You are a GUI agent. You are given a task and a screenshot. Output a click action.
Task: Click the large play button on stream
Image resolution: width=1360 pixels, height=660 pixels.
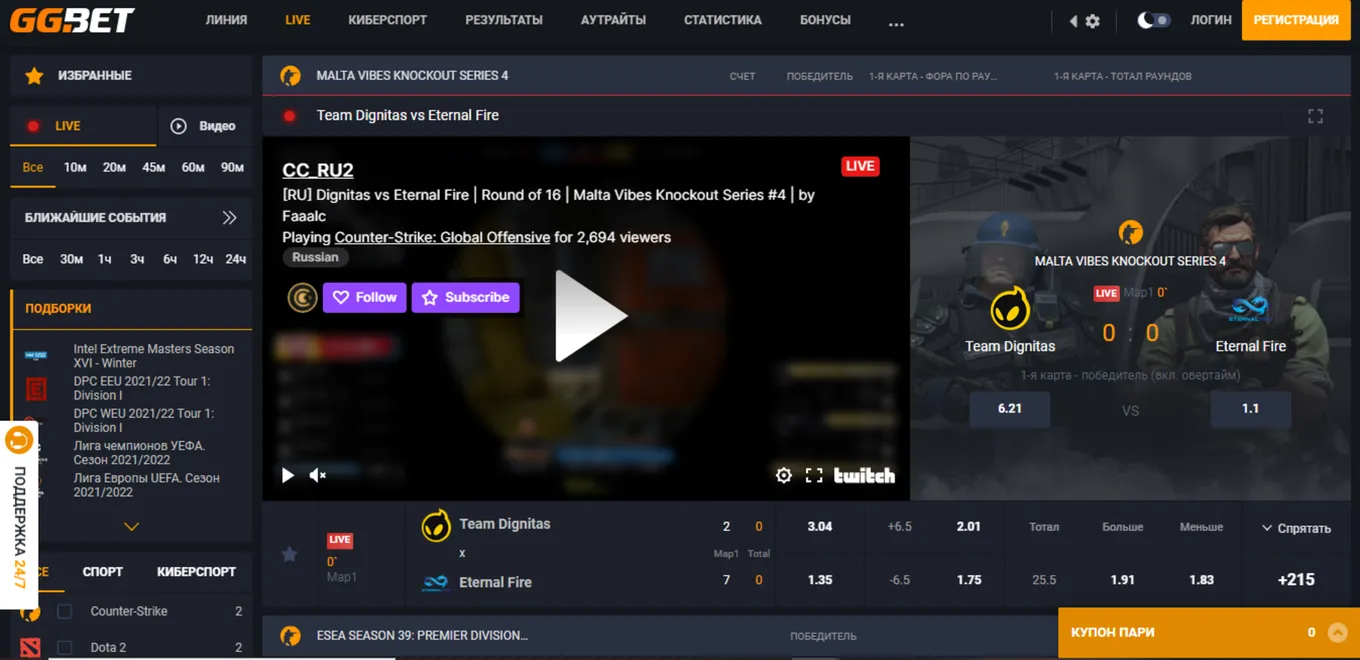tap(590, 316)
